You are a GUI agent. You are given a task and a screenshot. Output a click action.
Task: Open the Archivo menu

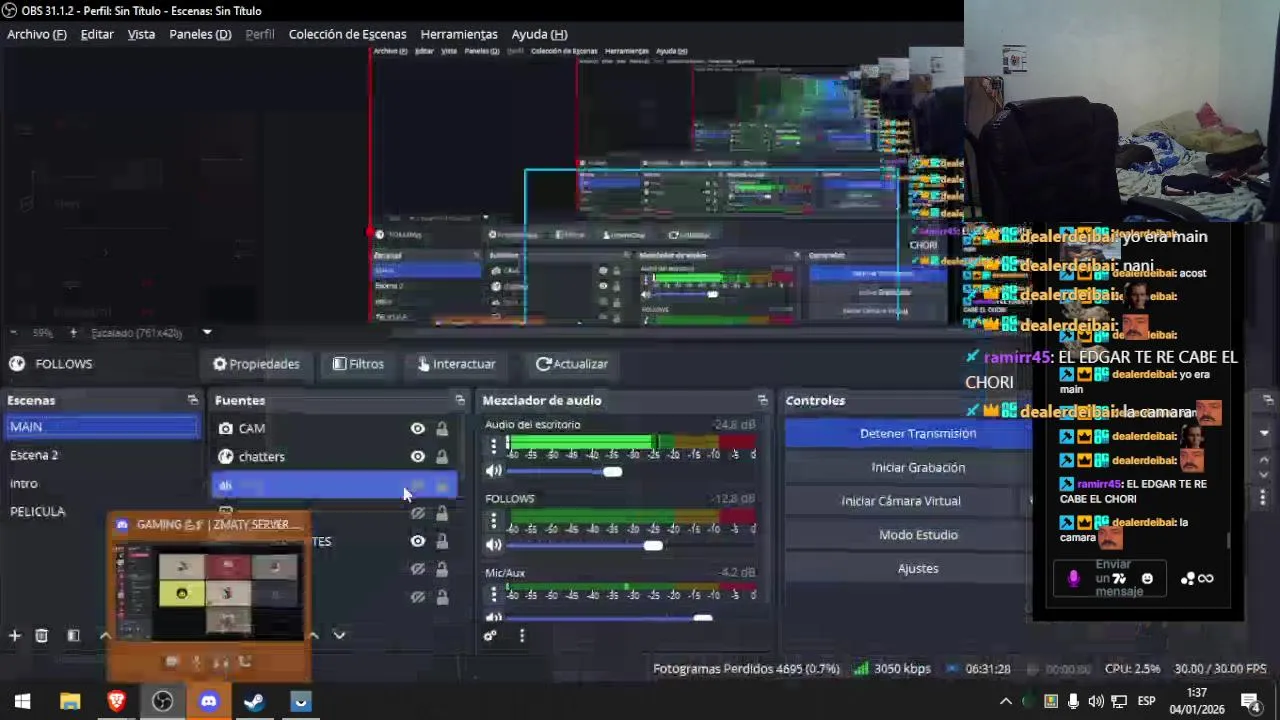[37, 34]
